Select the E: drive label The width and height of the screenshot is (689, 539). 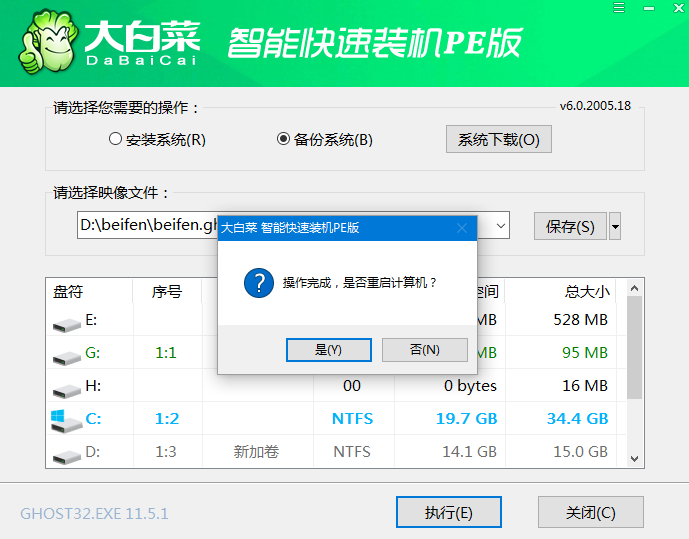91,320
